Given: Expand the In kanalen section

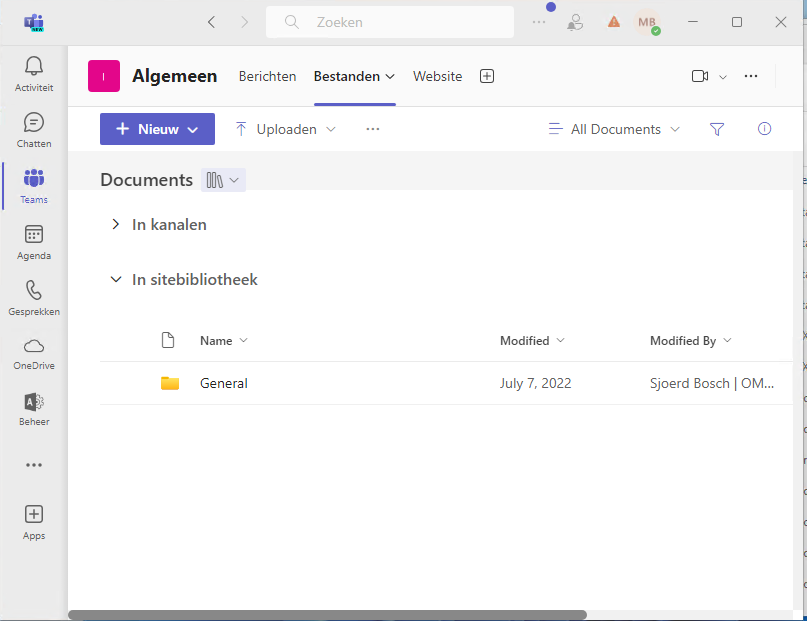Looking at the screenshot, I should [116, 225].
